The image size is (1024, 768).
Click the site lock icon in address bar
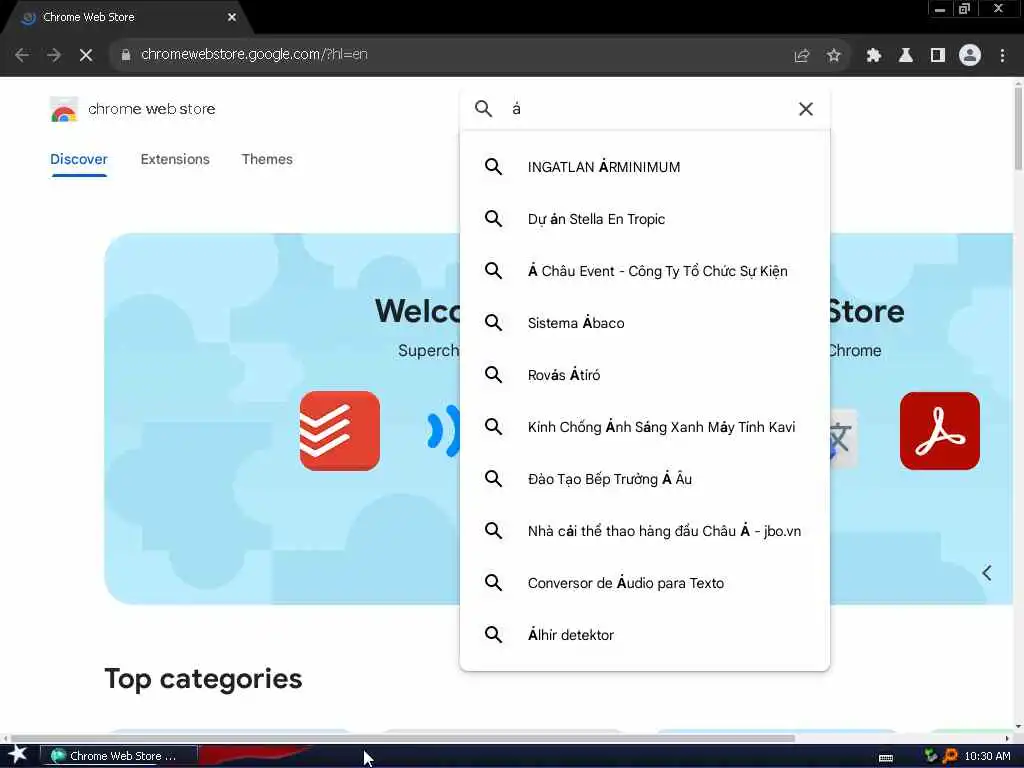coord(125,55)
